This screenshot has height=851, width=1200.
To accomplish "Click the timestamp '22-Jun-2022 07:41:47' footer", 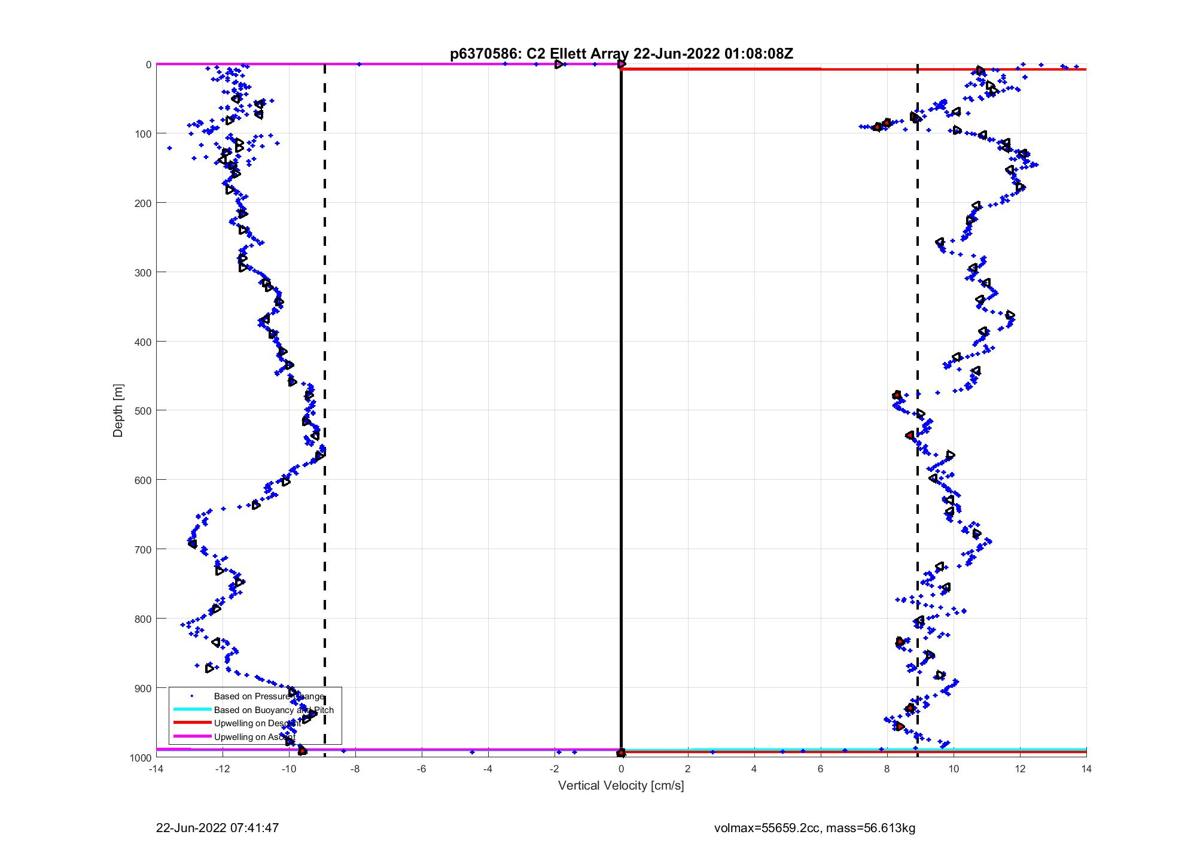I will (217, 828).
